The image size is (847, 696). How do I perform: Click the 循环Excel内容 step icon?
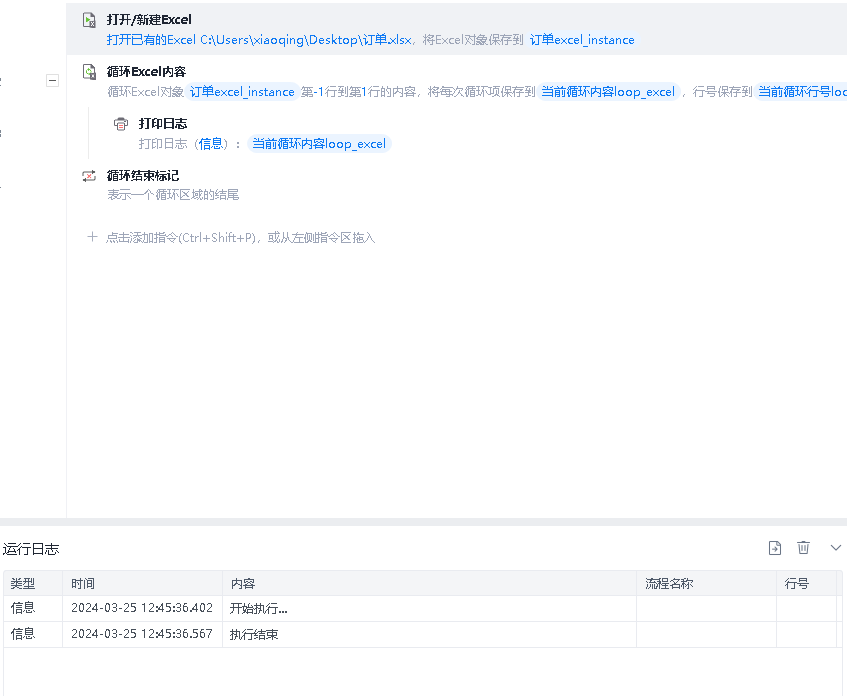pos(89,72)
